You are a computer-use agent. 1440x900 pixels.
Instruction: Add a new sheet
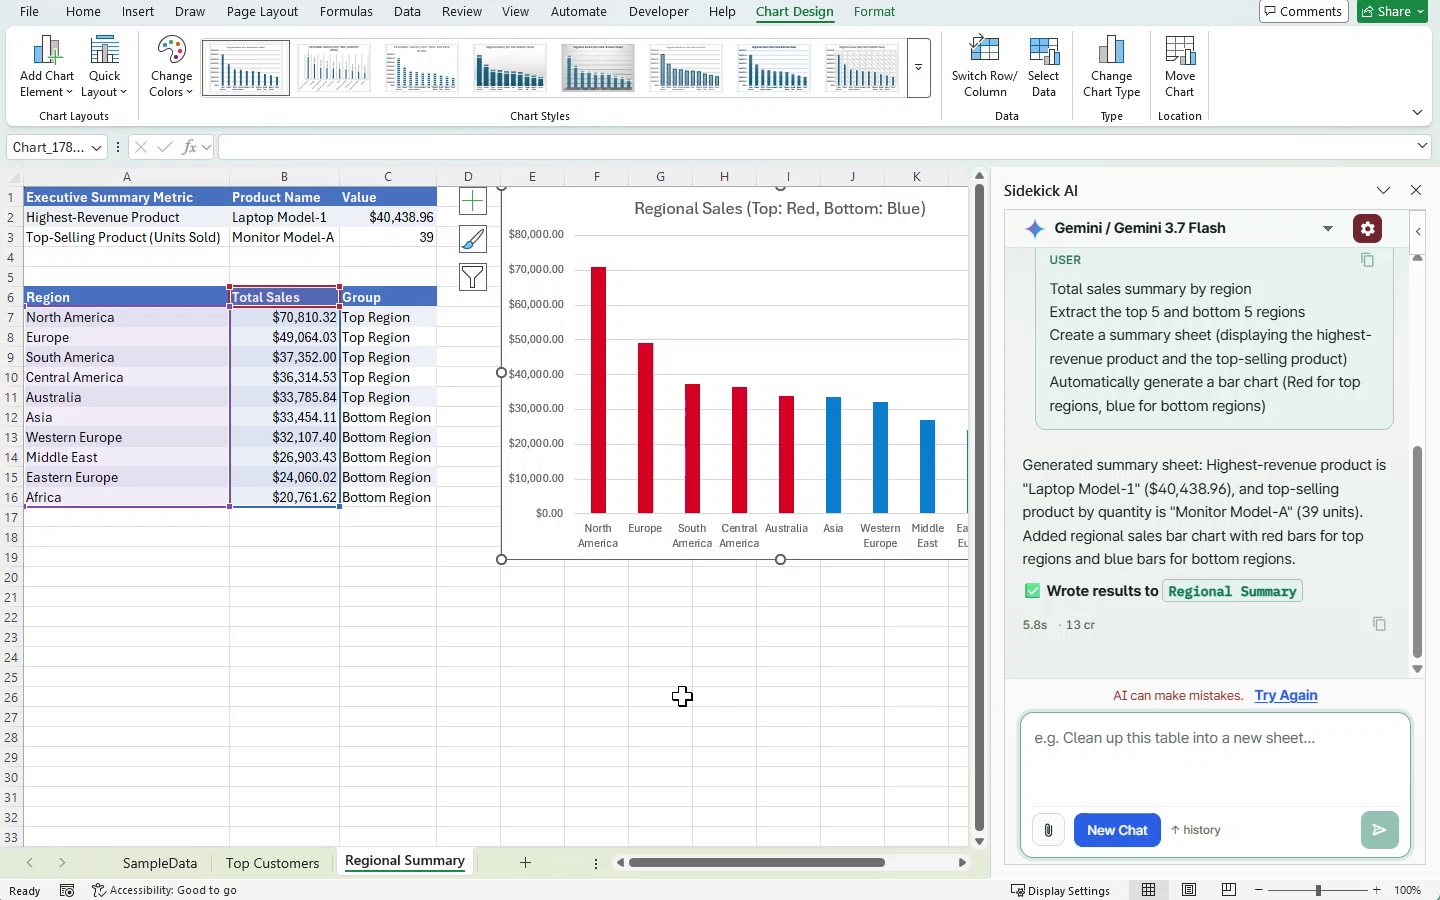525,862
